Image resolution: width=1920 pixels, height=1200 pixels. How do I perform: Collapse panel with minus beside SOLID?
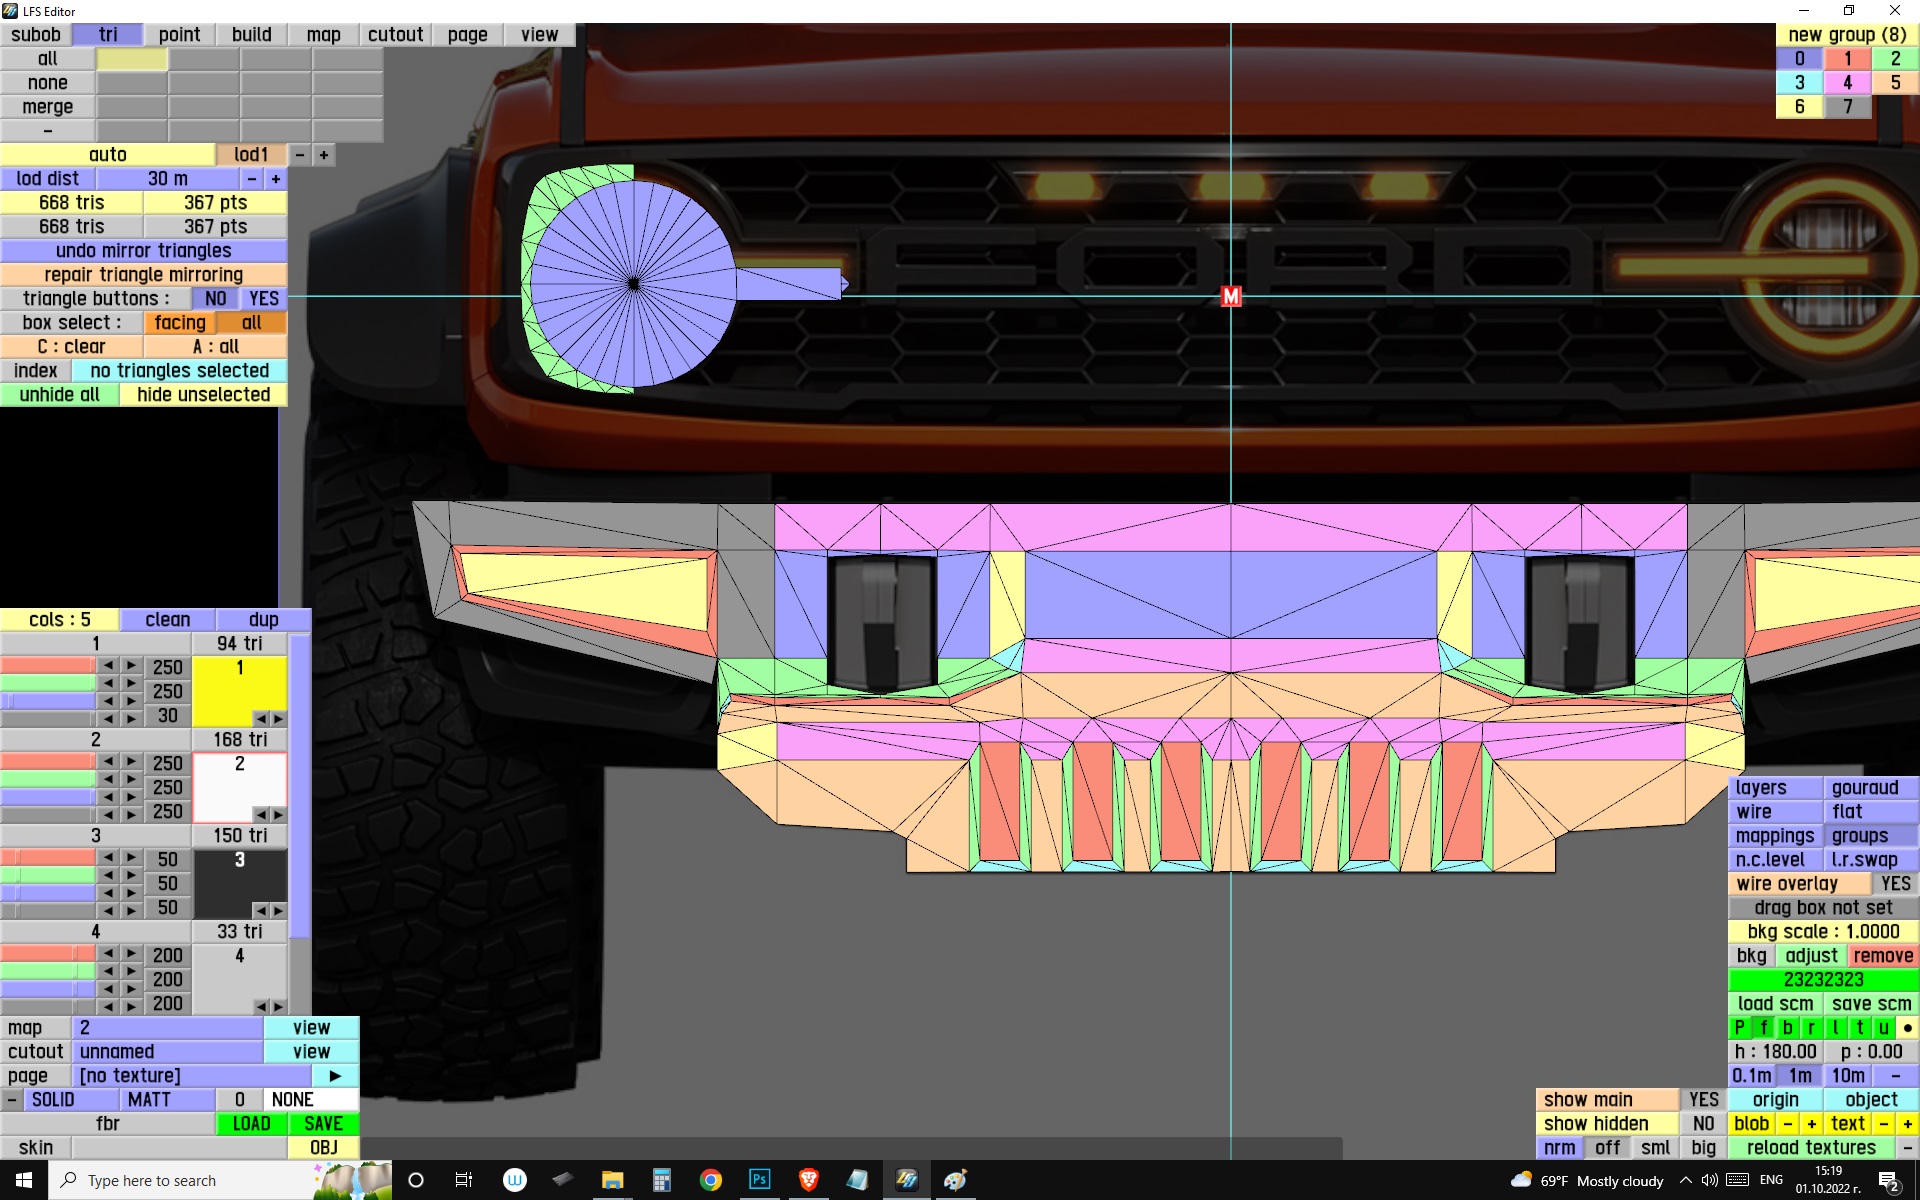(x=11, y=1100)
